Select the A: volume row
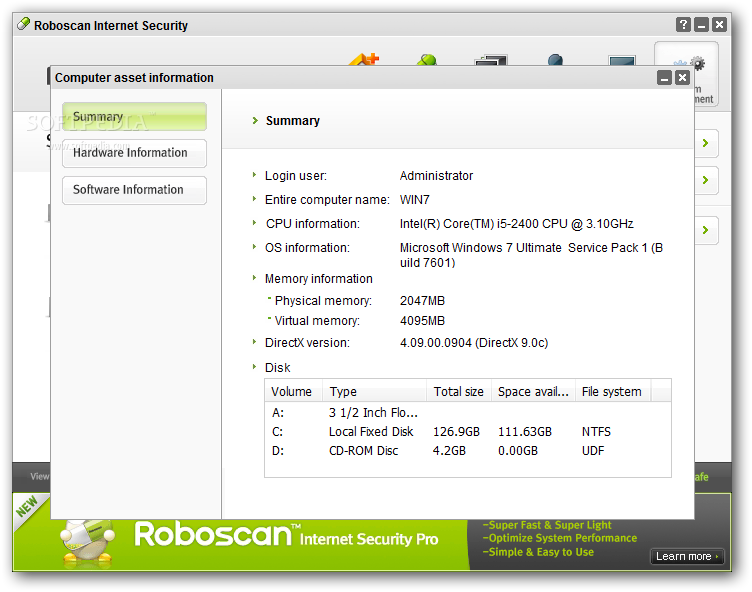 click(x=468, y=413)
